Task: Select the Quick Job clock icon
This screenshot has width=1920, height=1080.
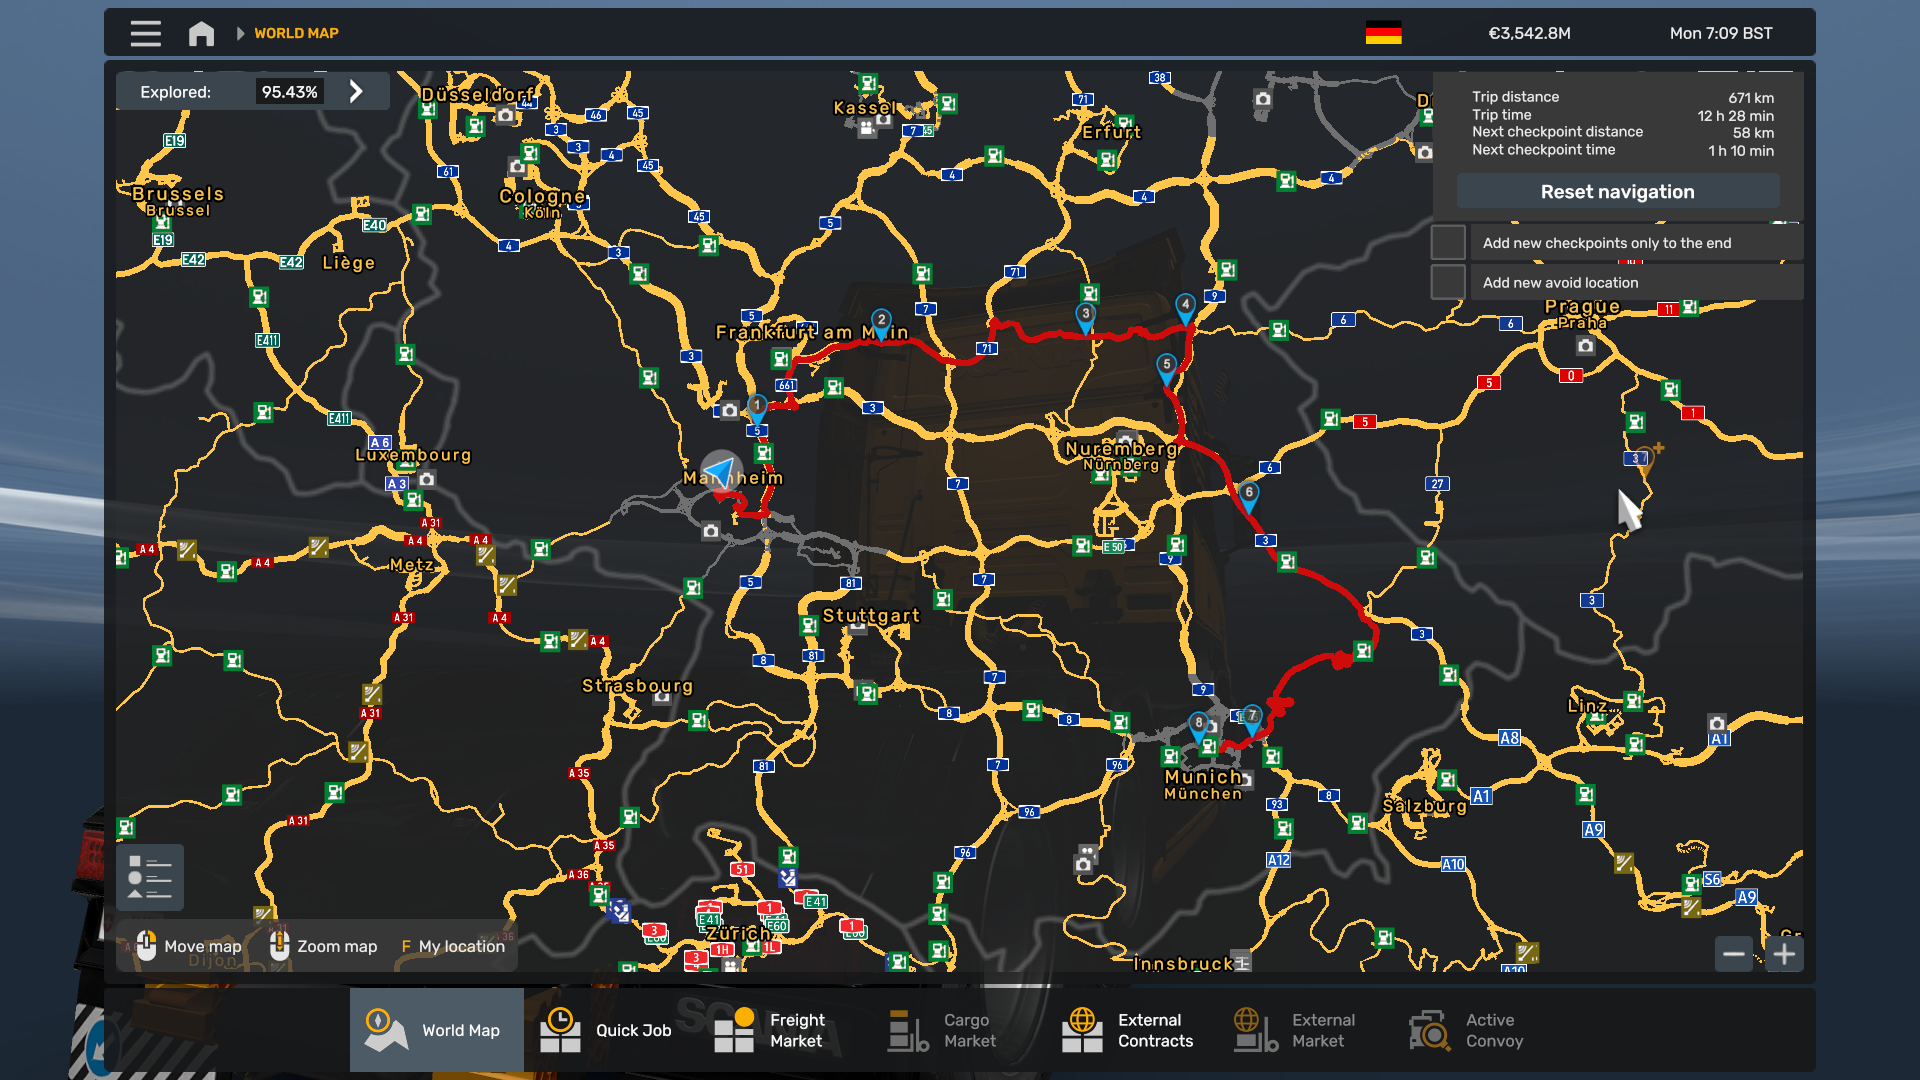Action: coord(560,1030)
